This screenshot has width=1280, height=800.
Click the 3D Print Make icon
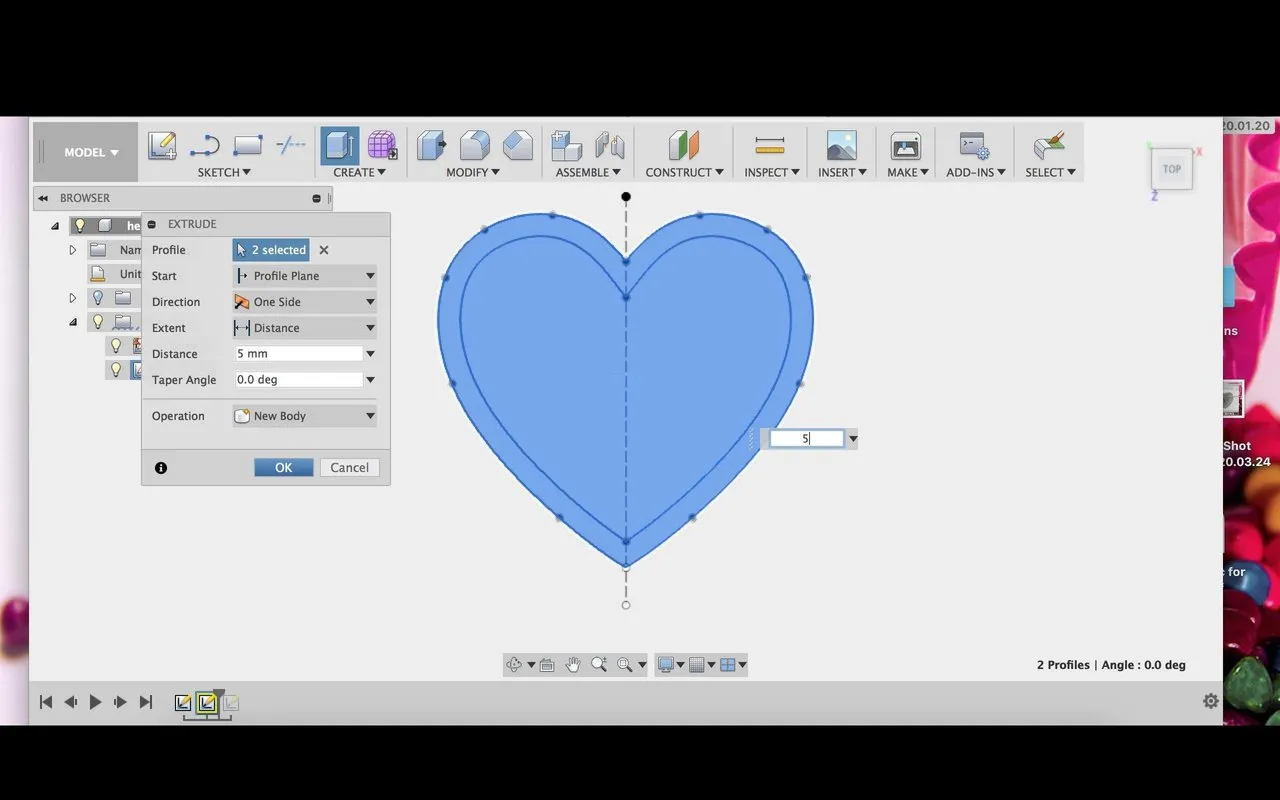(906, 146)
